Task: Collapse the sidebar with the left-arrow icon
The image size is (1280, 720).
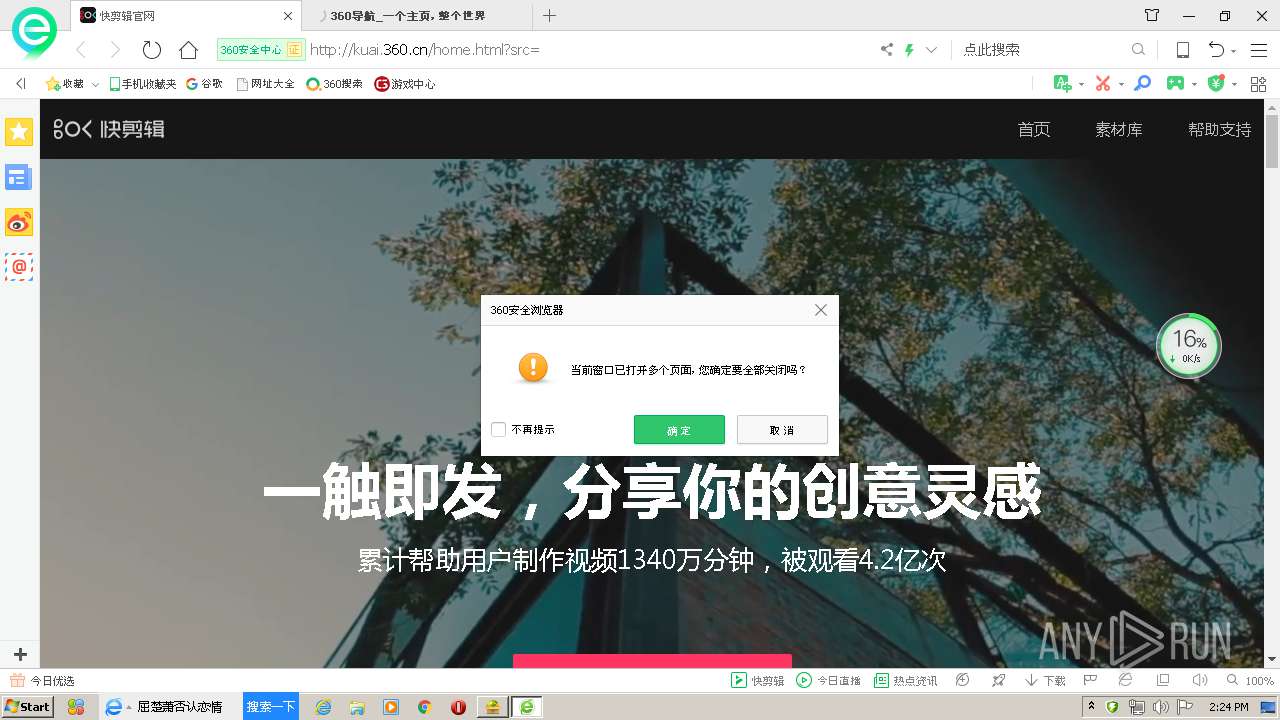Action: pyautogui.click(x=21, y=84)
